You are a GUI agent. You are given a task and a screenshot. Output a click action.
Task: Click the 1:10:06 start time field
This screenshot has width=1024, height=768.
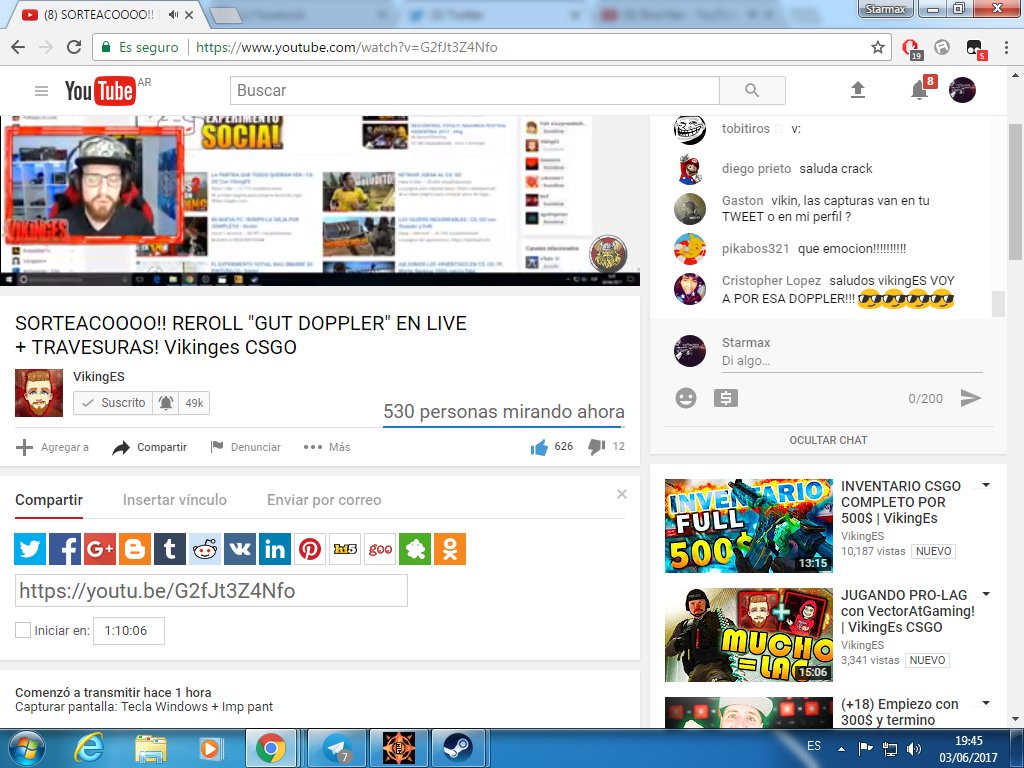coord(129,631)
